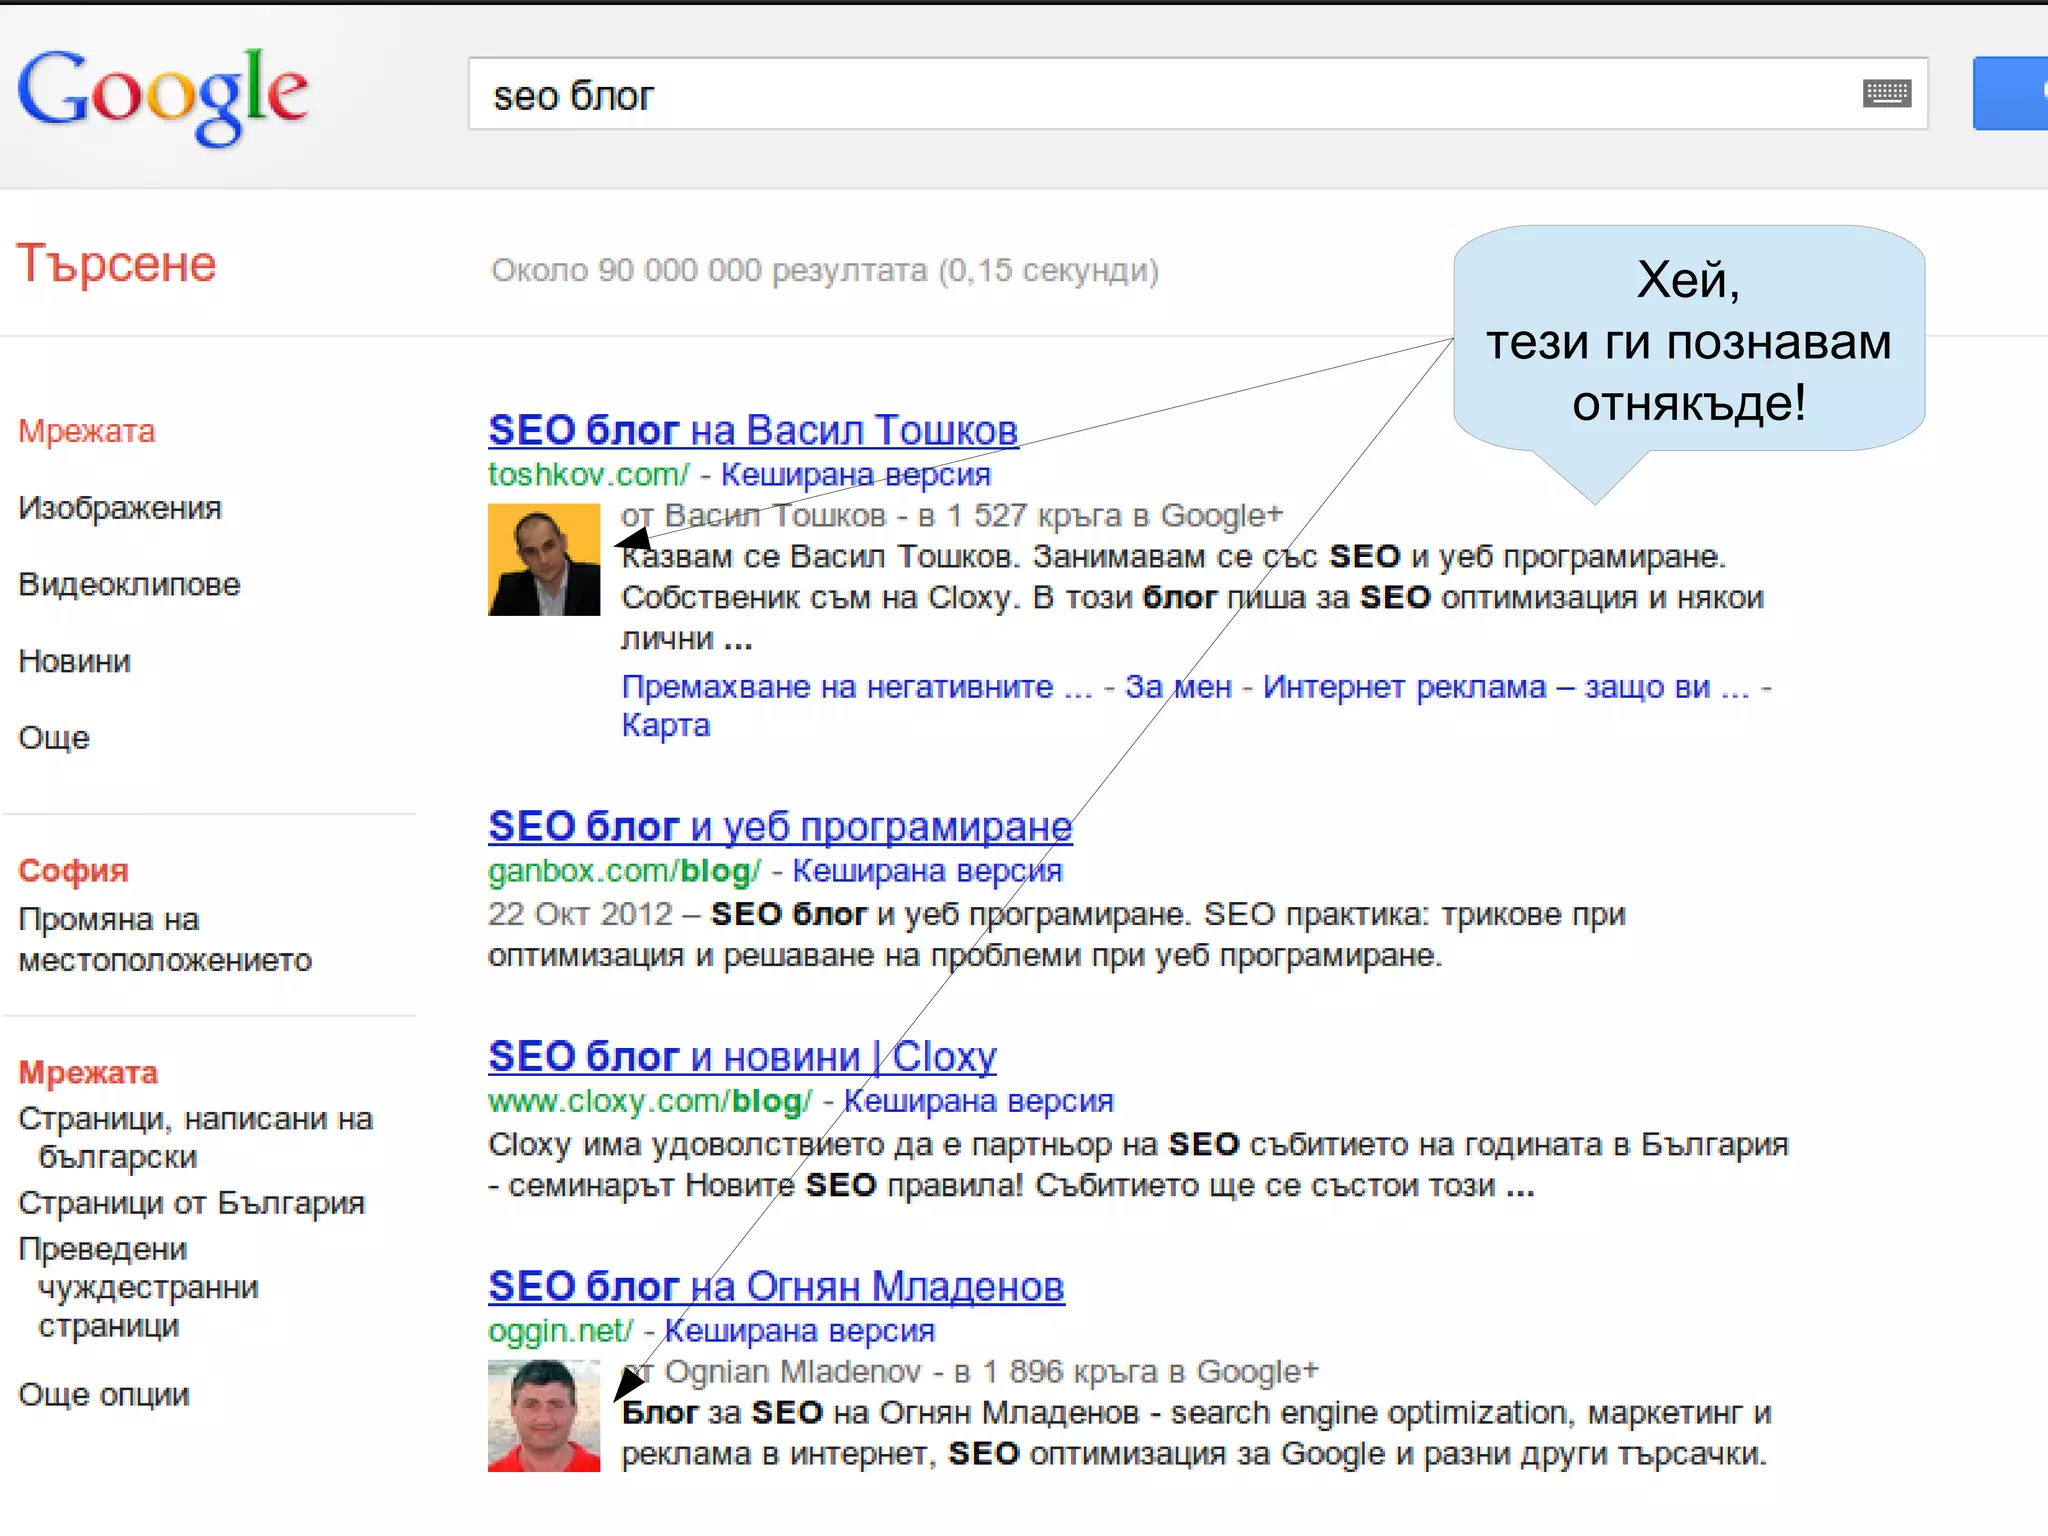Open 'SEO блог и новини | Cloxy' result
The image size is (2048, 1536).
pos(742,1057)
